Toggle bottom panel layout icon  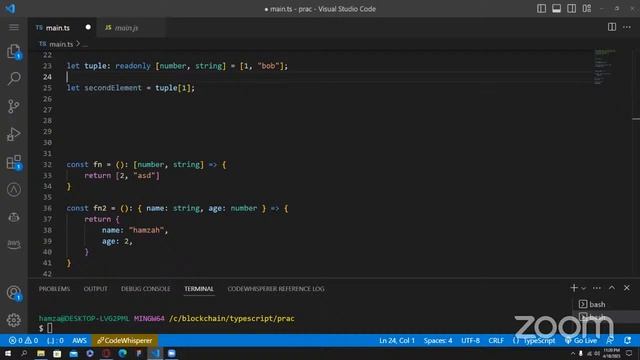point(556,9)
